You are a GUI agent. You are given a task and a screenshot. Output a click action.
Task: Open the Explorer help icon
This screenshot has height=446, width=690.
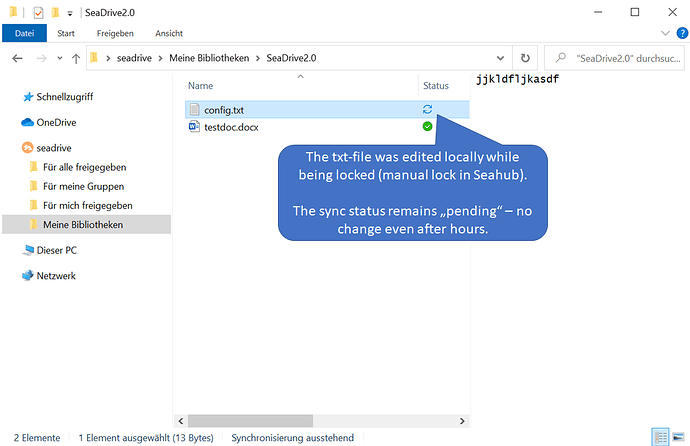[x=682, y=33]
